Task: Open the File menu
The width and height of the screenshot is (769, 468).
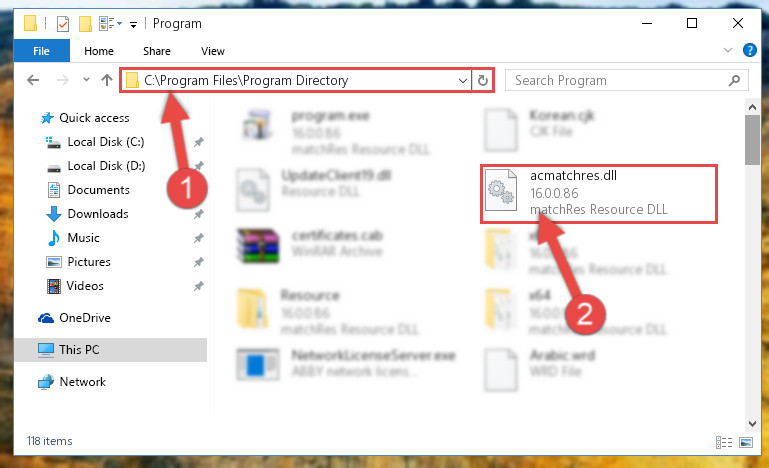Action: coord(42,51)
